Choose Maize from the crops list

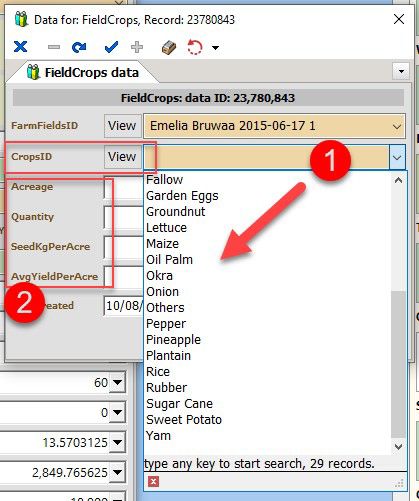163,244
